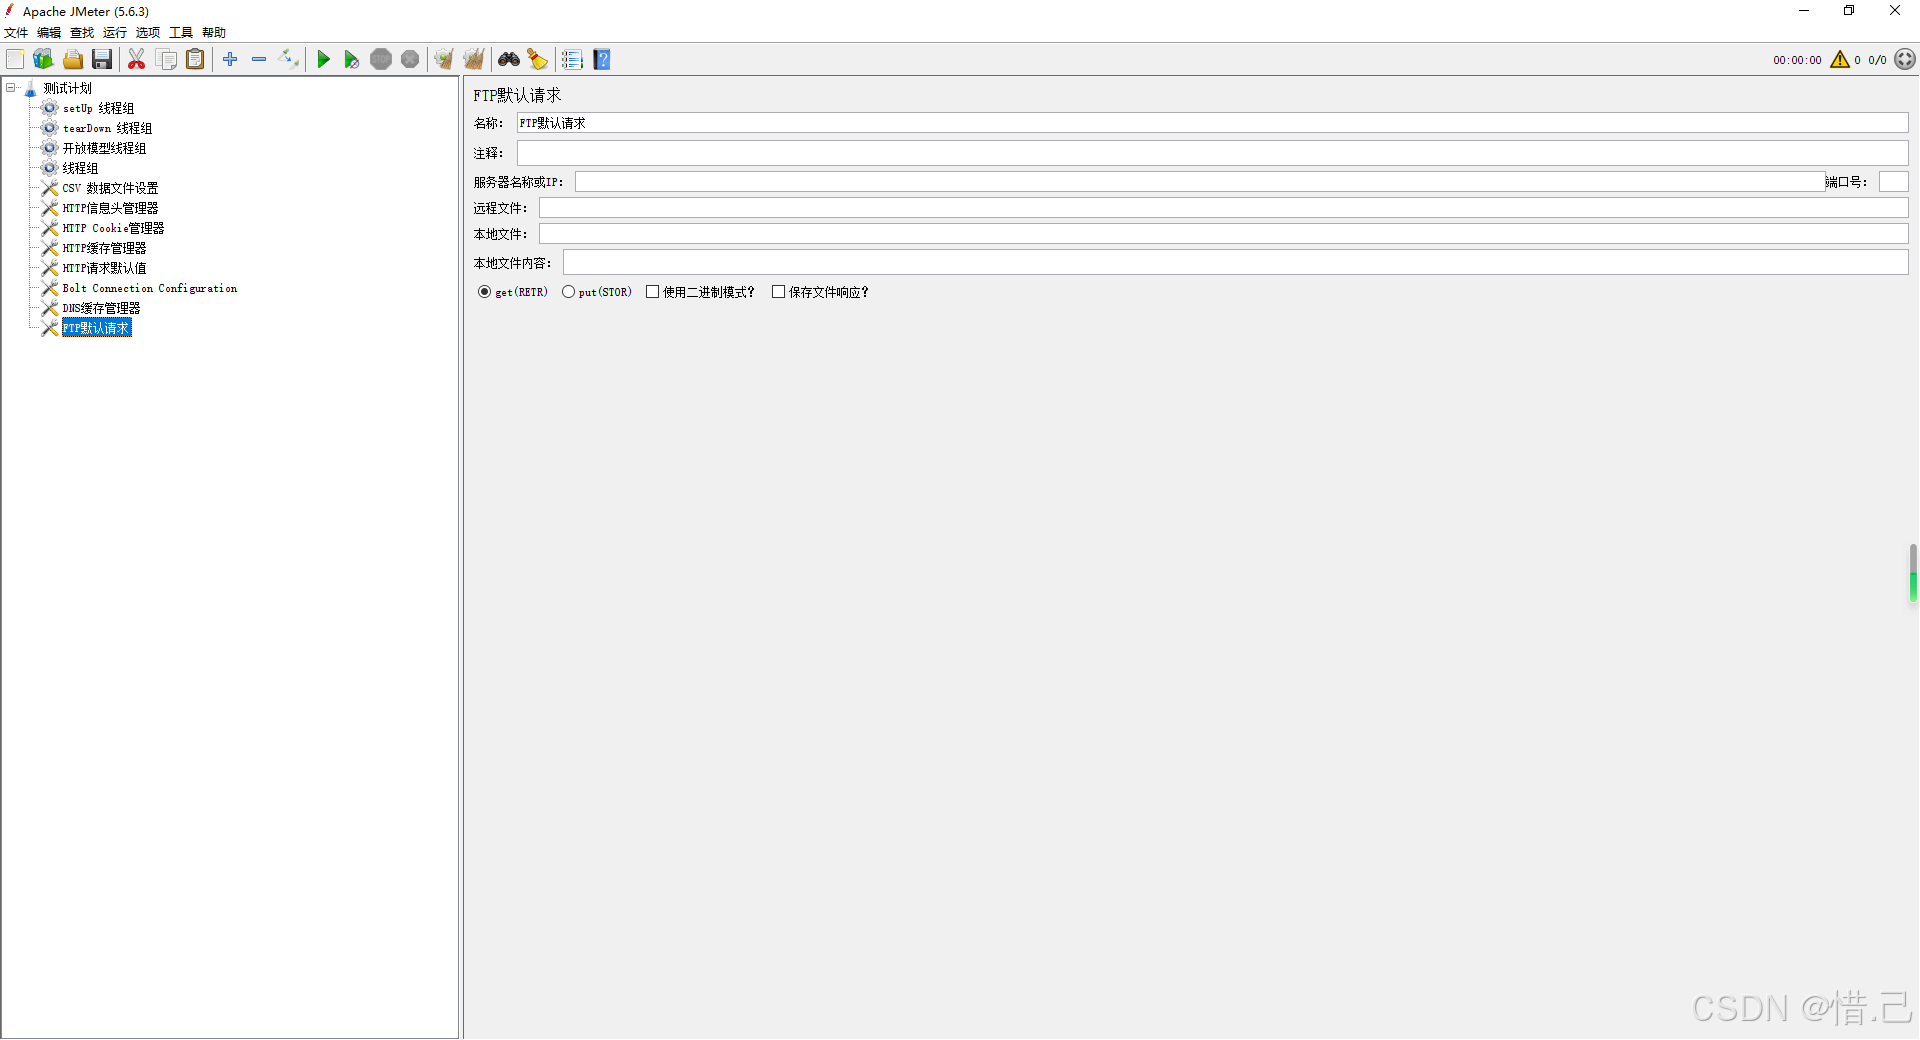Viewport: 1920px width, 1040px height.
Task: Clear all results with double broom icon
Action: [x=473, y=60]
